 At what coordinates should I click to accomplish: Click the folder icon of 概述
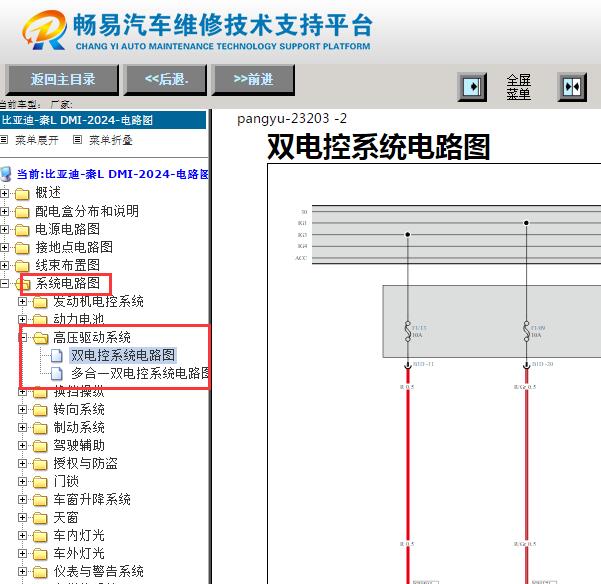[x=22, y=194]
